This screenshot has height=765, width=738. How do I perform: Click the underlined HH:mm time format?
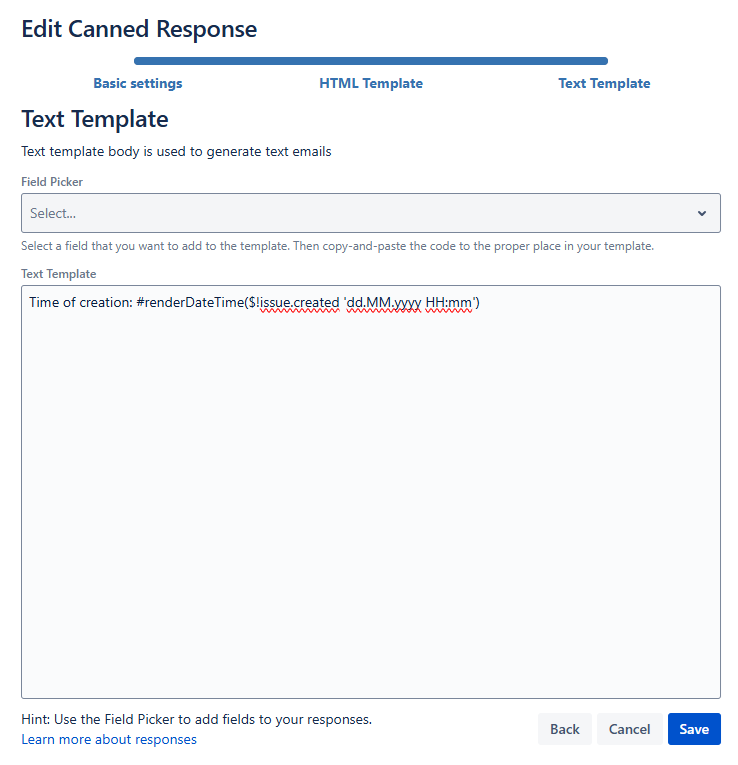pyautogui.click(x=450, y=302)
